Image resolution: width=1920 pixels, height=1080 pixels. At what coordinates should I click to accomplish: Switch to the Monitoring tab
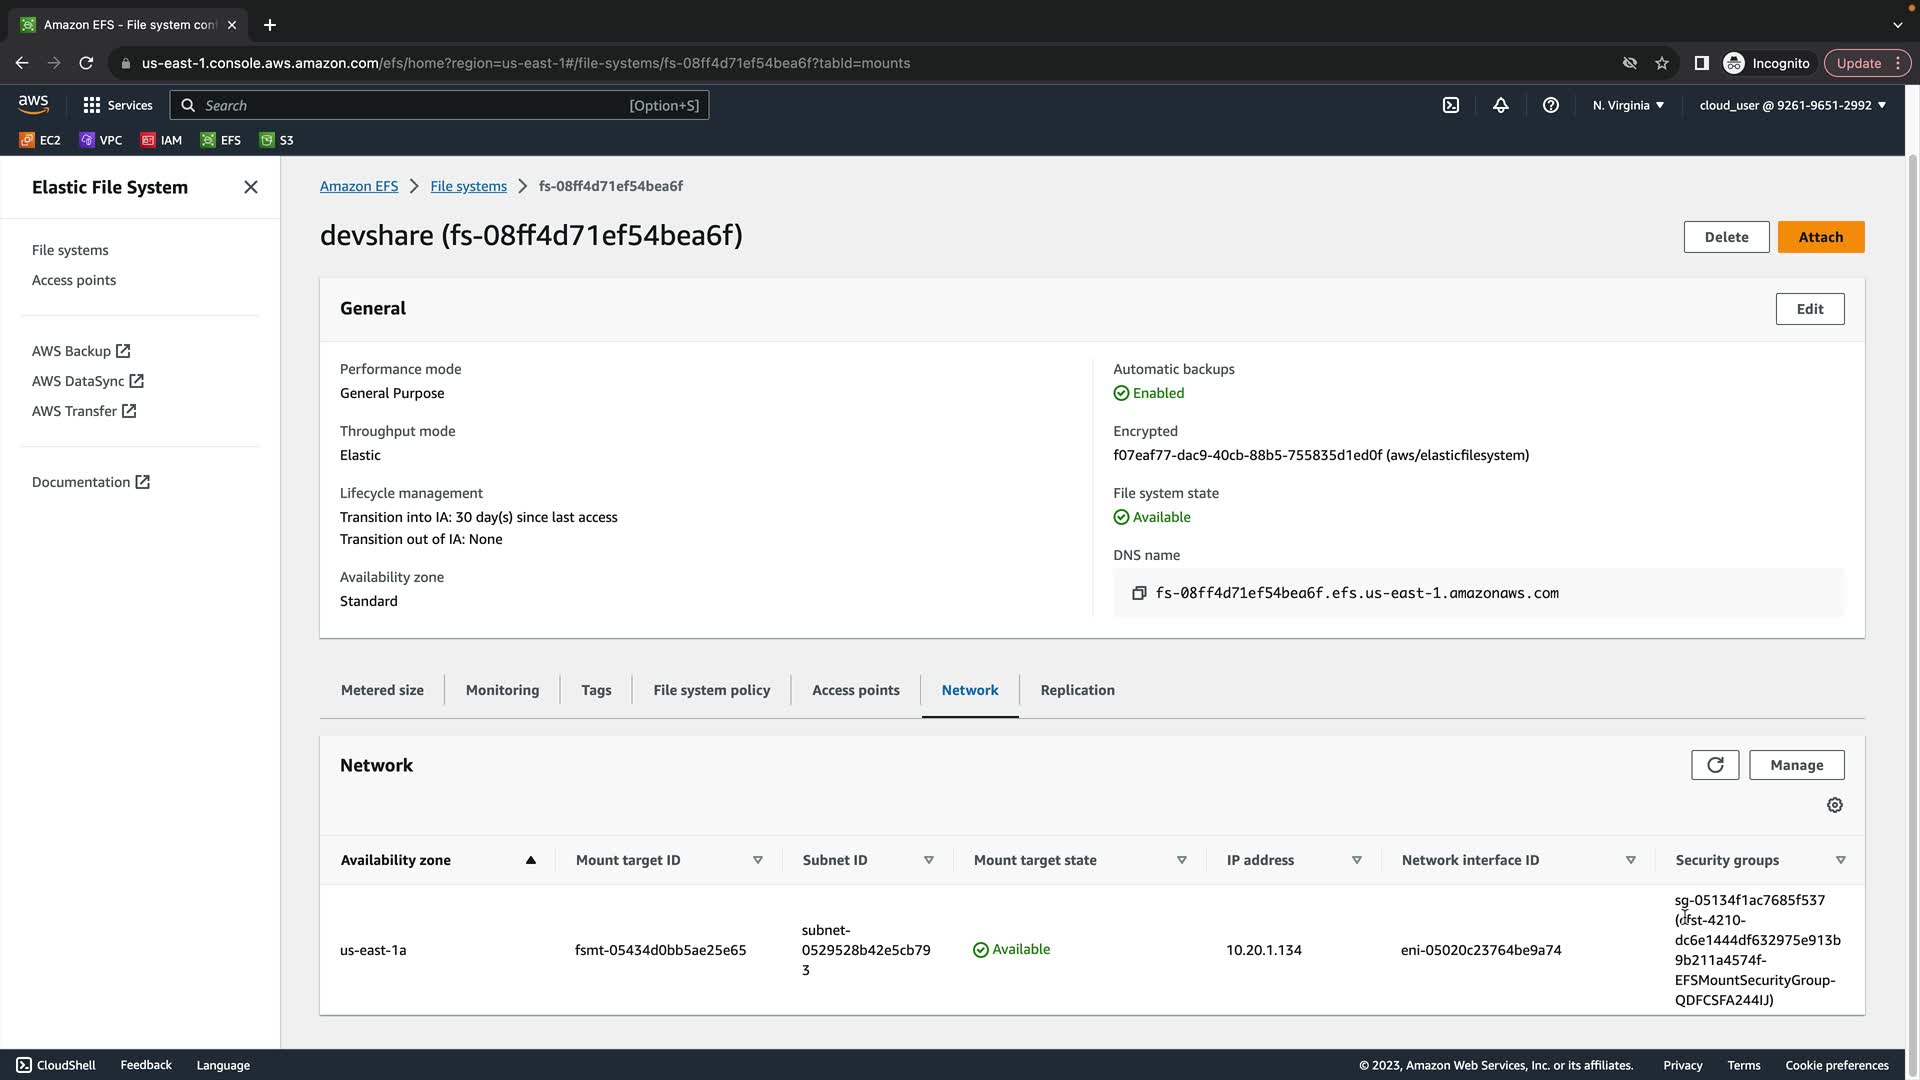tap(502, 690)
